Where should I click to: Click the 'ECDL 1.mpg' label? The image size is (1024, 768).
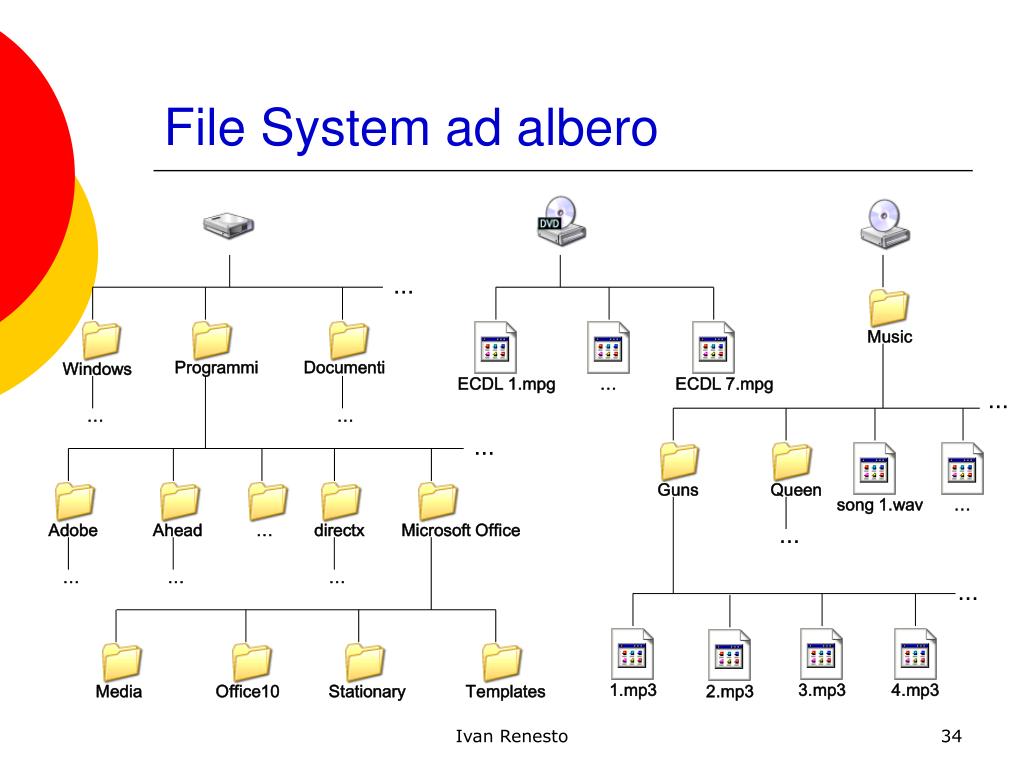pos(506,384)
